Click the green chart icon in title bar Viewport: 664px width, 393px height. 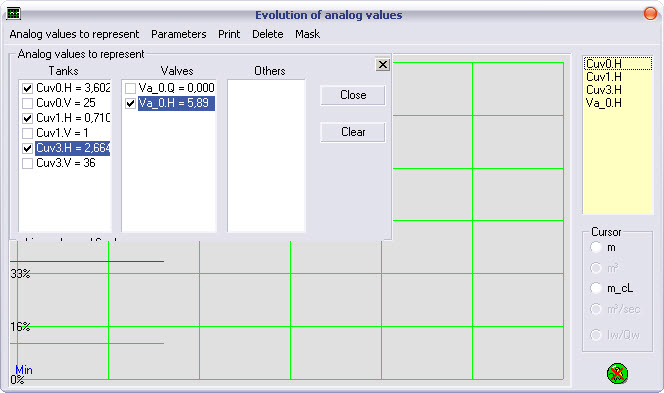pos(14,14)
